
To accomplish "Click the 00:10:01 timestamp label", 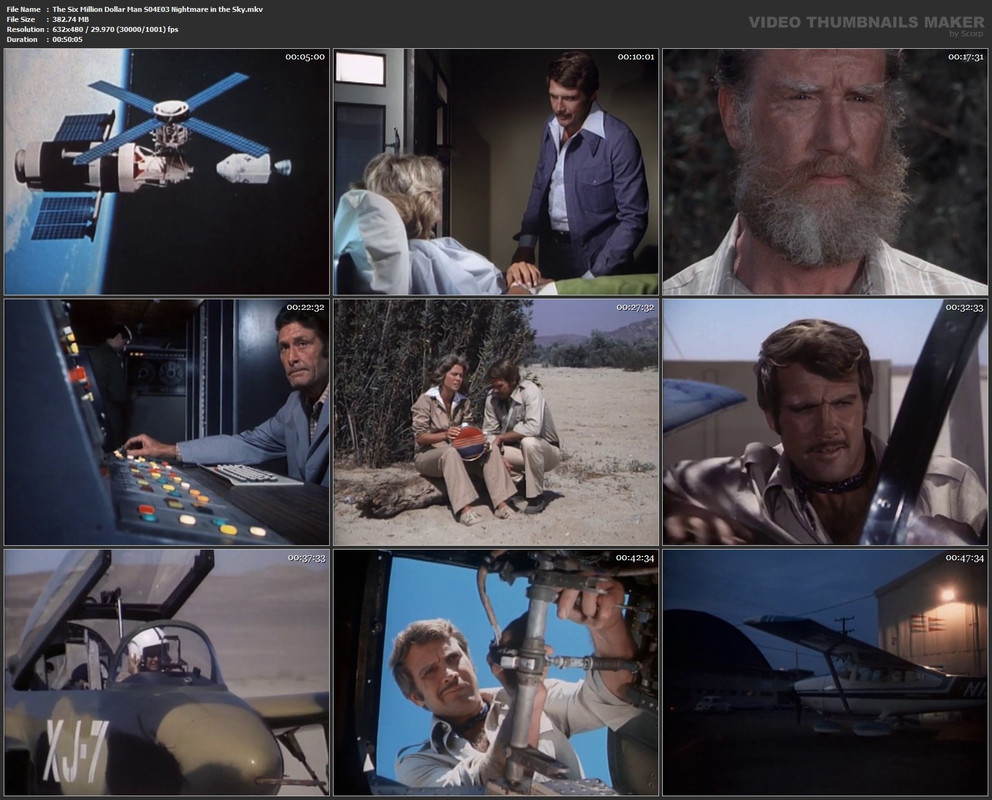I will click(636, 57).
